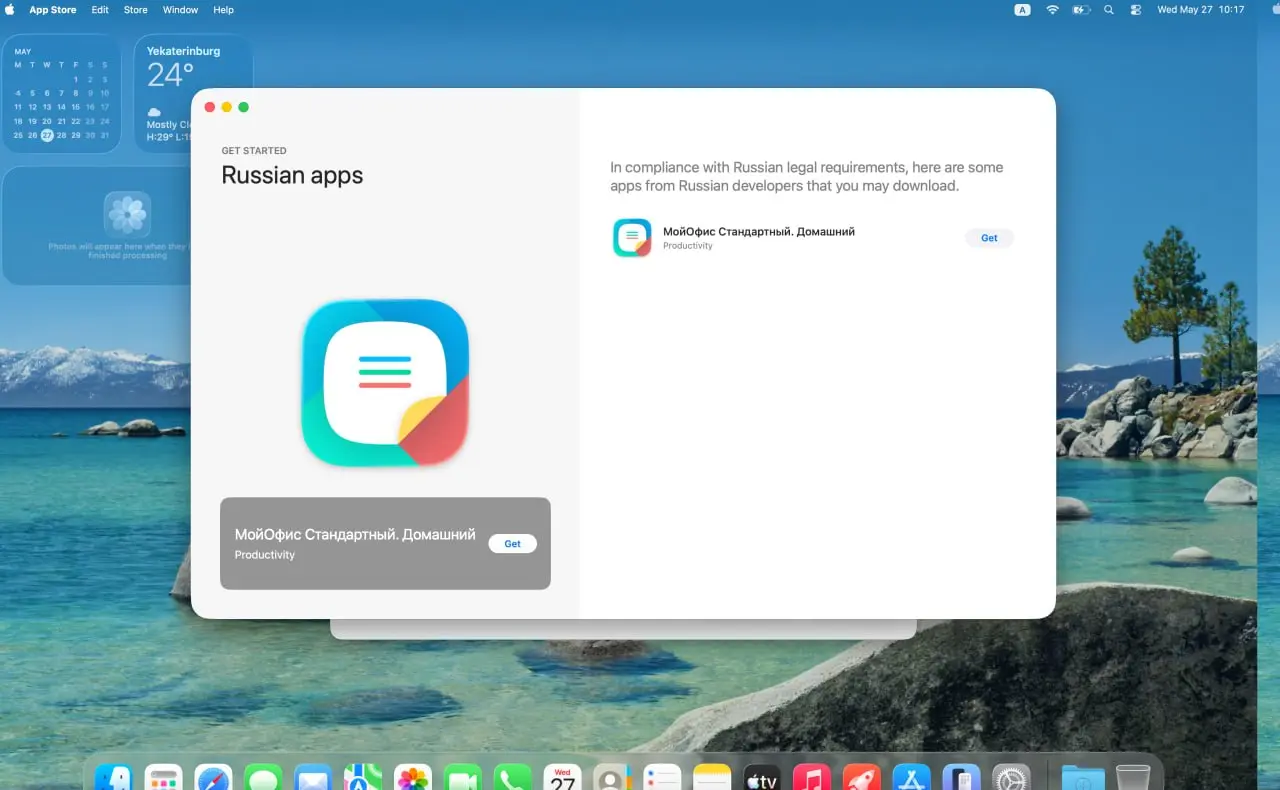
Task: Open the red rocket app in the Dock
Action: coord(861,779)
